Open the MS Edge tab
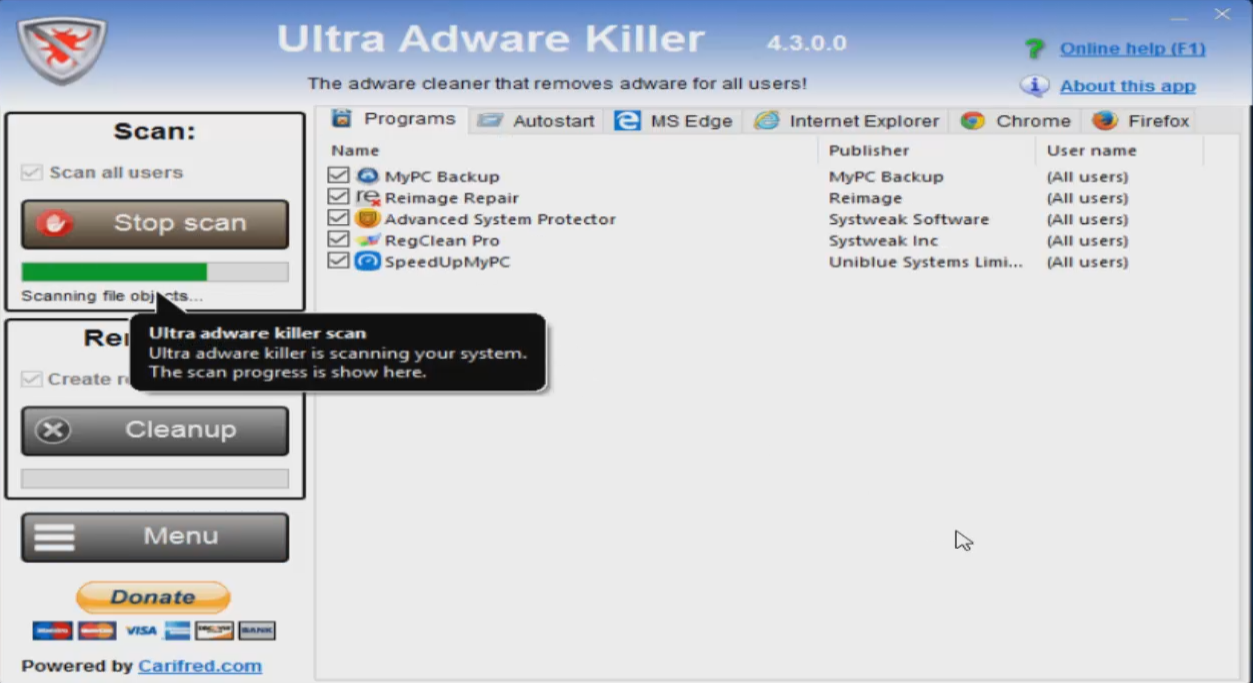 click(x=673, y=121)
